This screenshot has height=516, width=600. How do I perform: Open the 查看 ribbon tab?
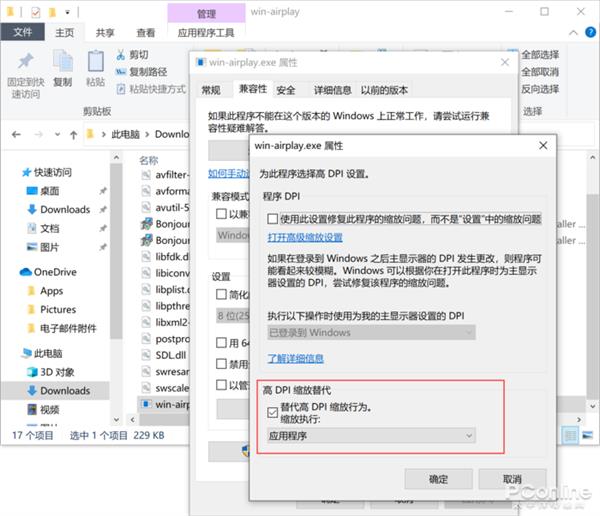tap(146, 32)
